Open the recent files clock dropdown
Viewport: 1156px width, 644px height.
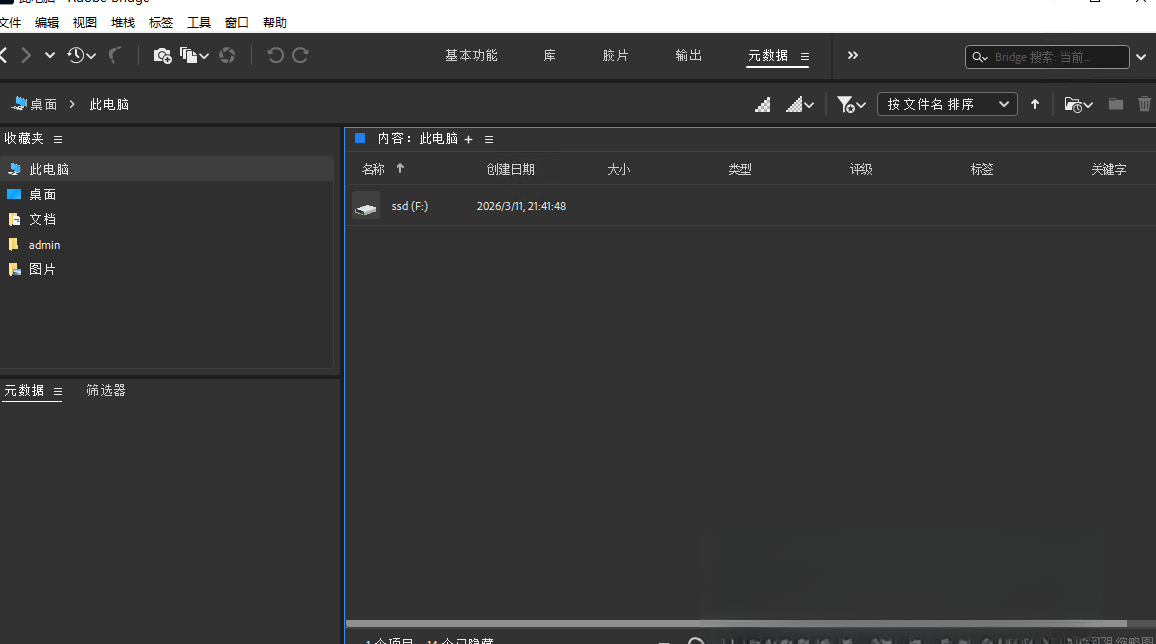point(81,55)
